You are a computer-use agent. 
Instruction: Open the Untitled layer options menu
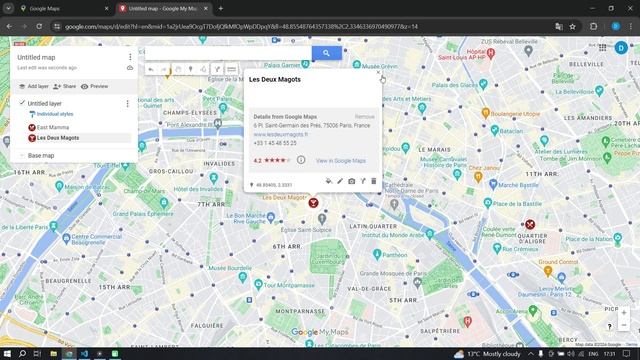tap(127, 104)
